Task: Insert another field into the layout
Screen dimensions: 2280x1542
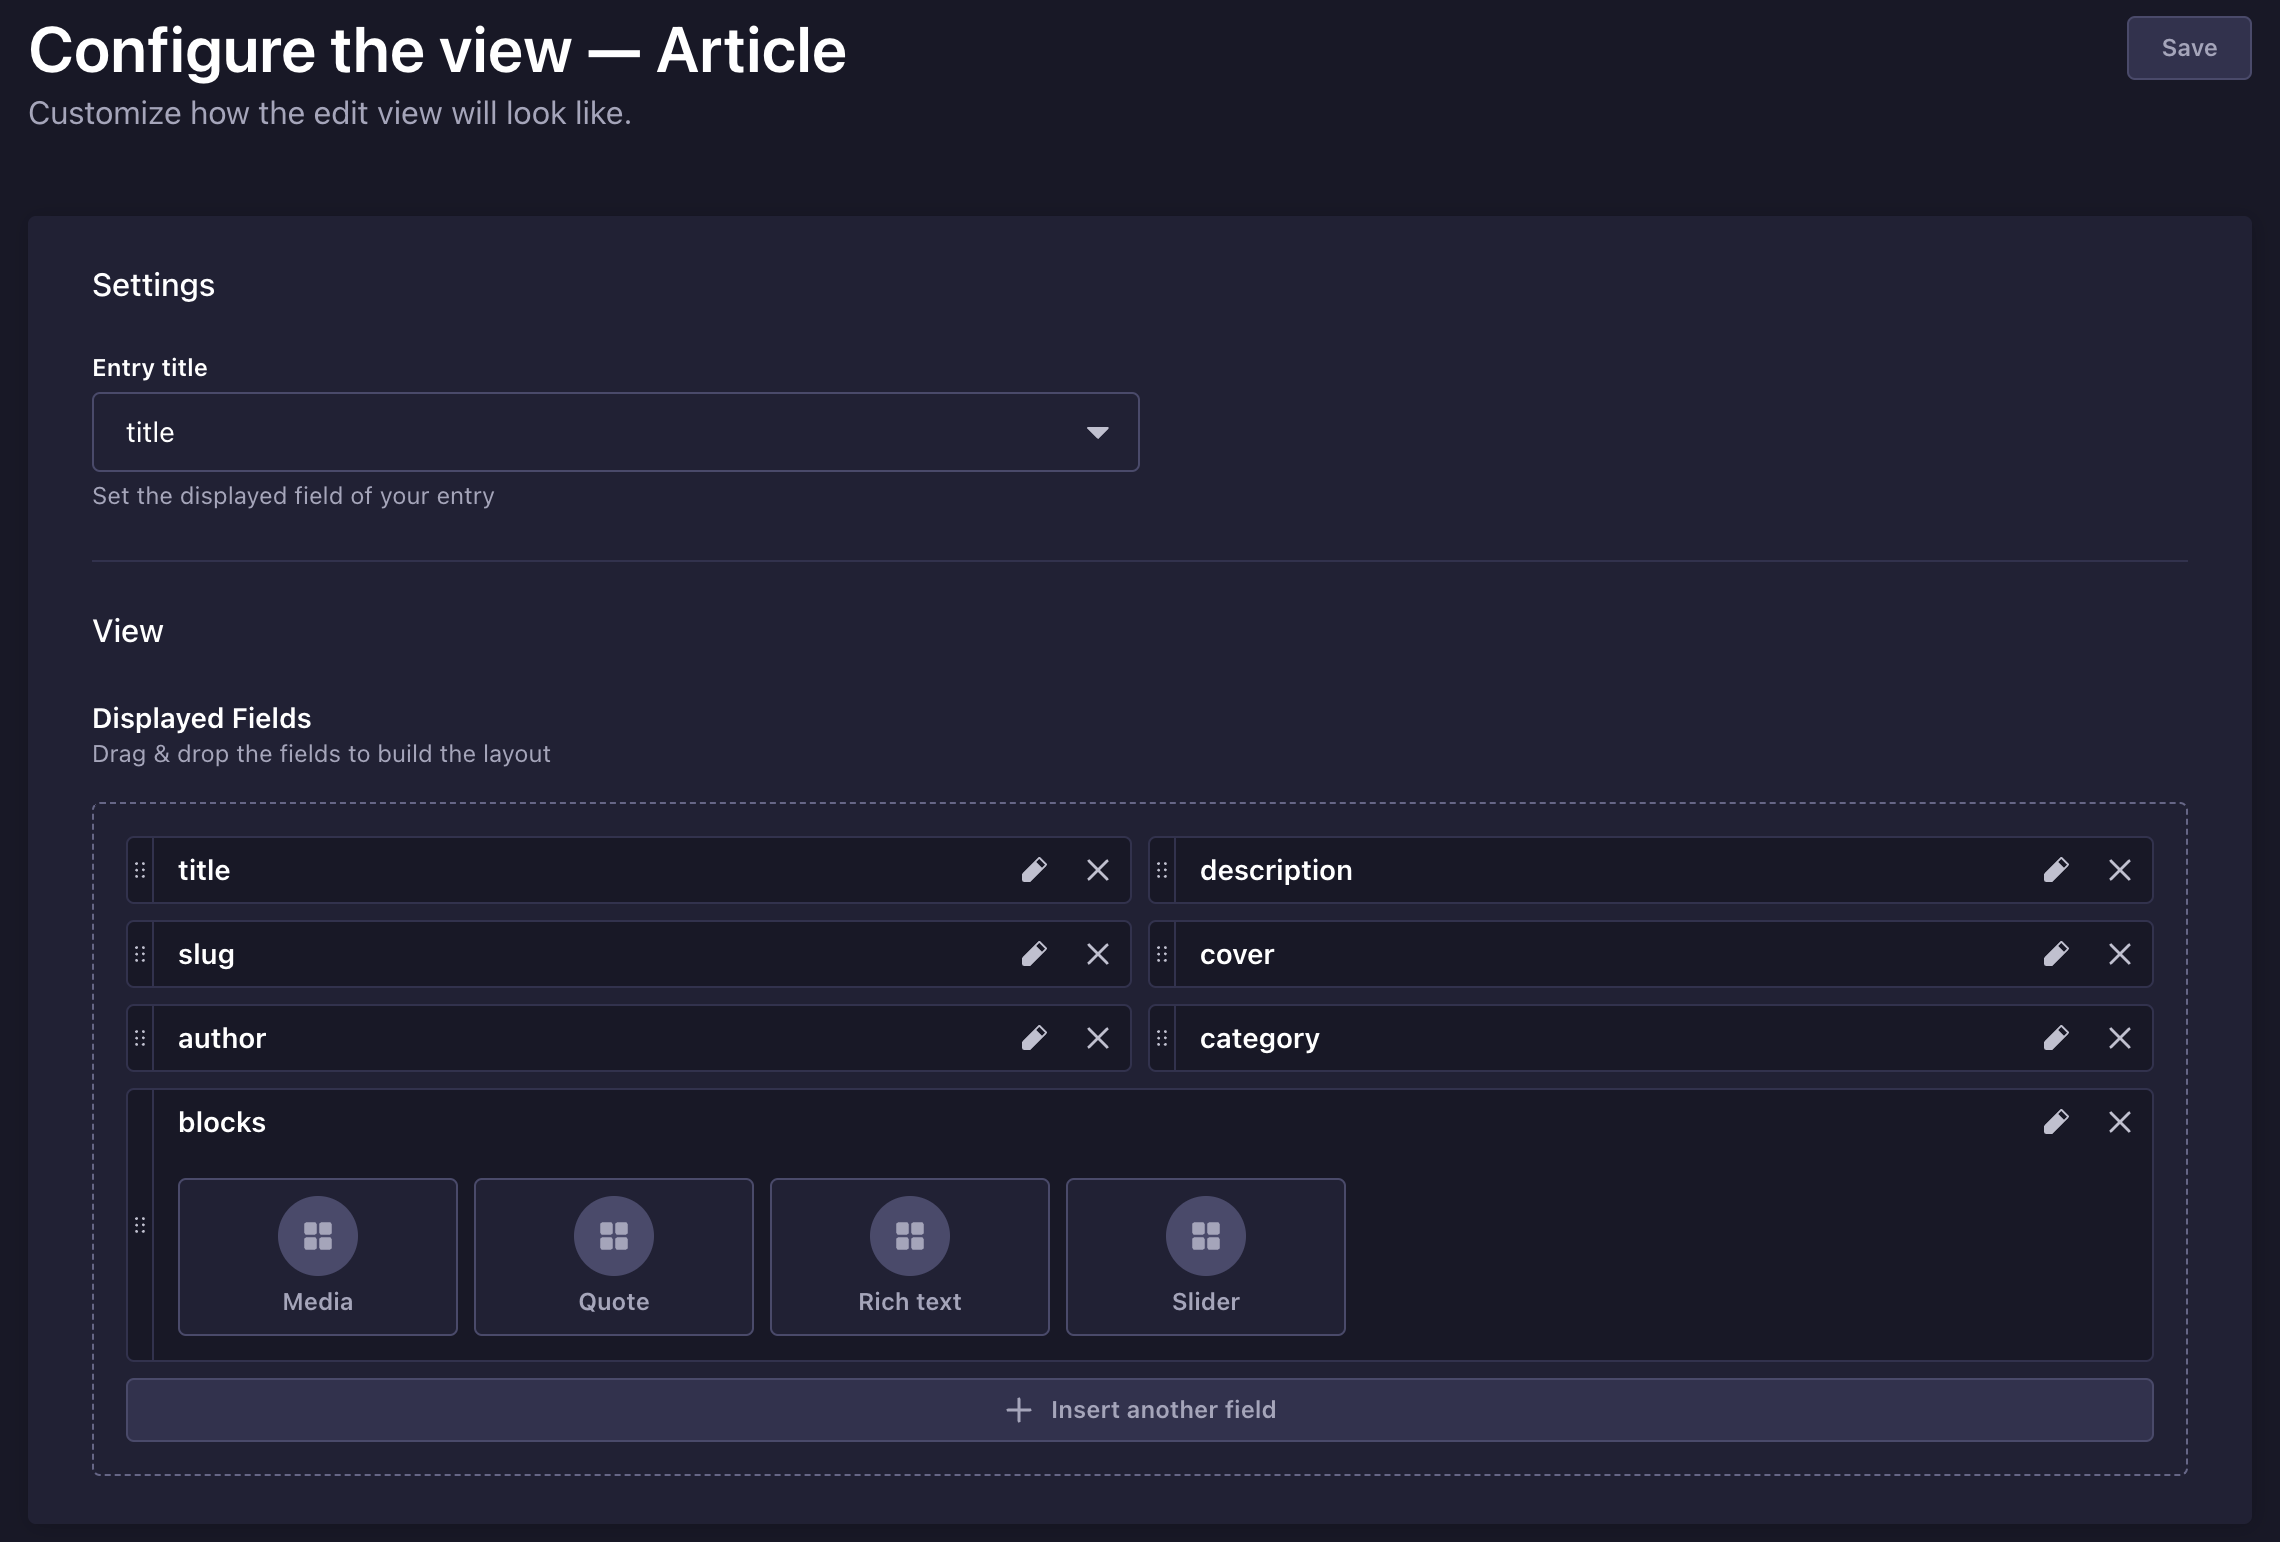Action: pyautogui.click(x=1140, y=1410)
